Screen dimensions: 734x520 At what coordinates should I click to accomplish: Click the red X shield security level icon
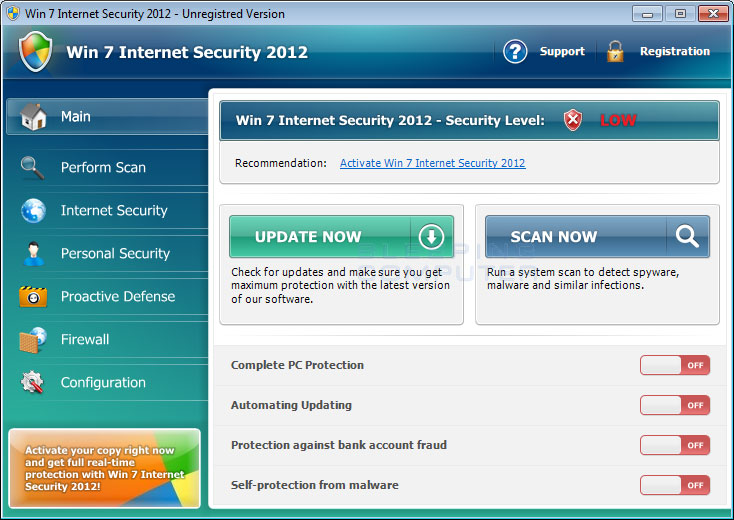tap(573, 120)
